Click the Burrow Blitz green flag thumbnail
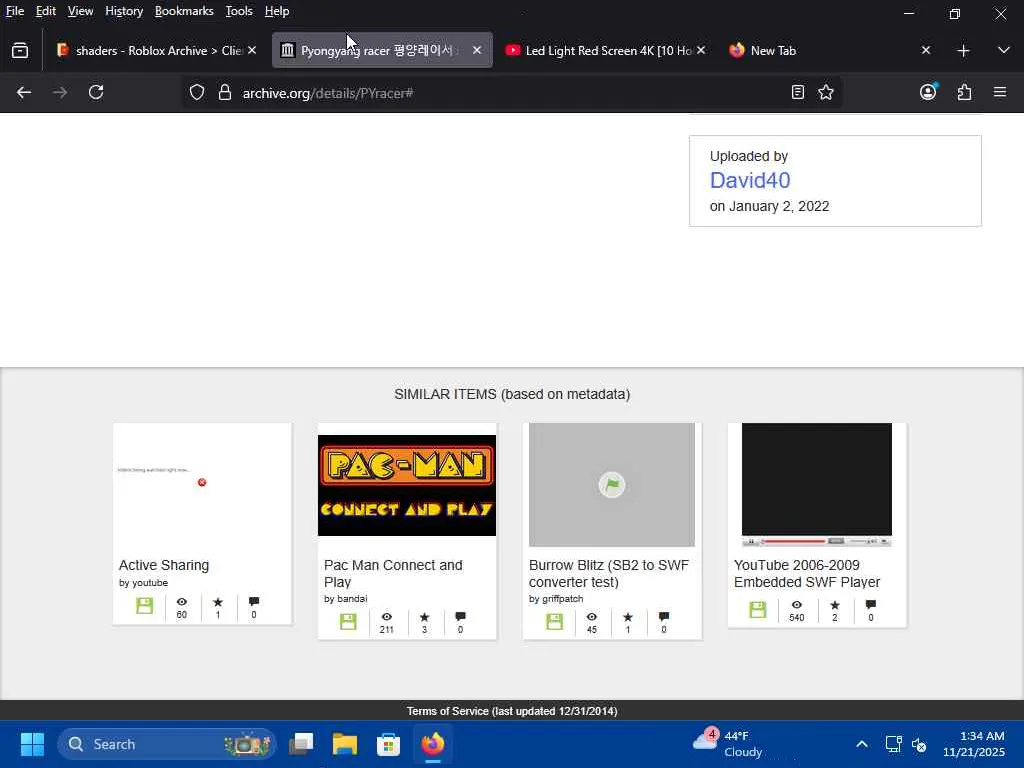The image size is (1024, 768). click(612, 485)
